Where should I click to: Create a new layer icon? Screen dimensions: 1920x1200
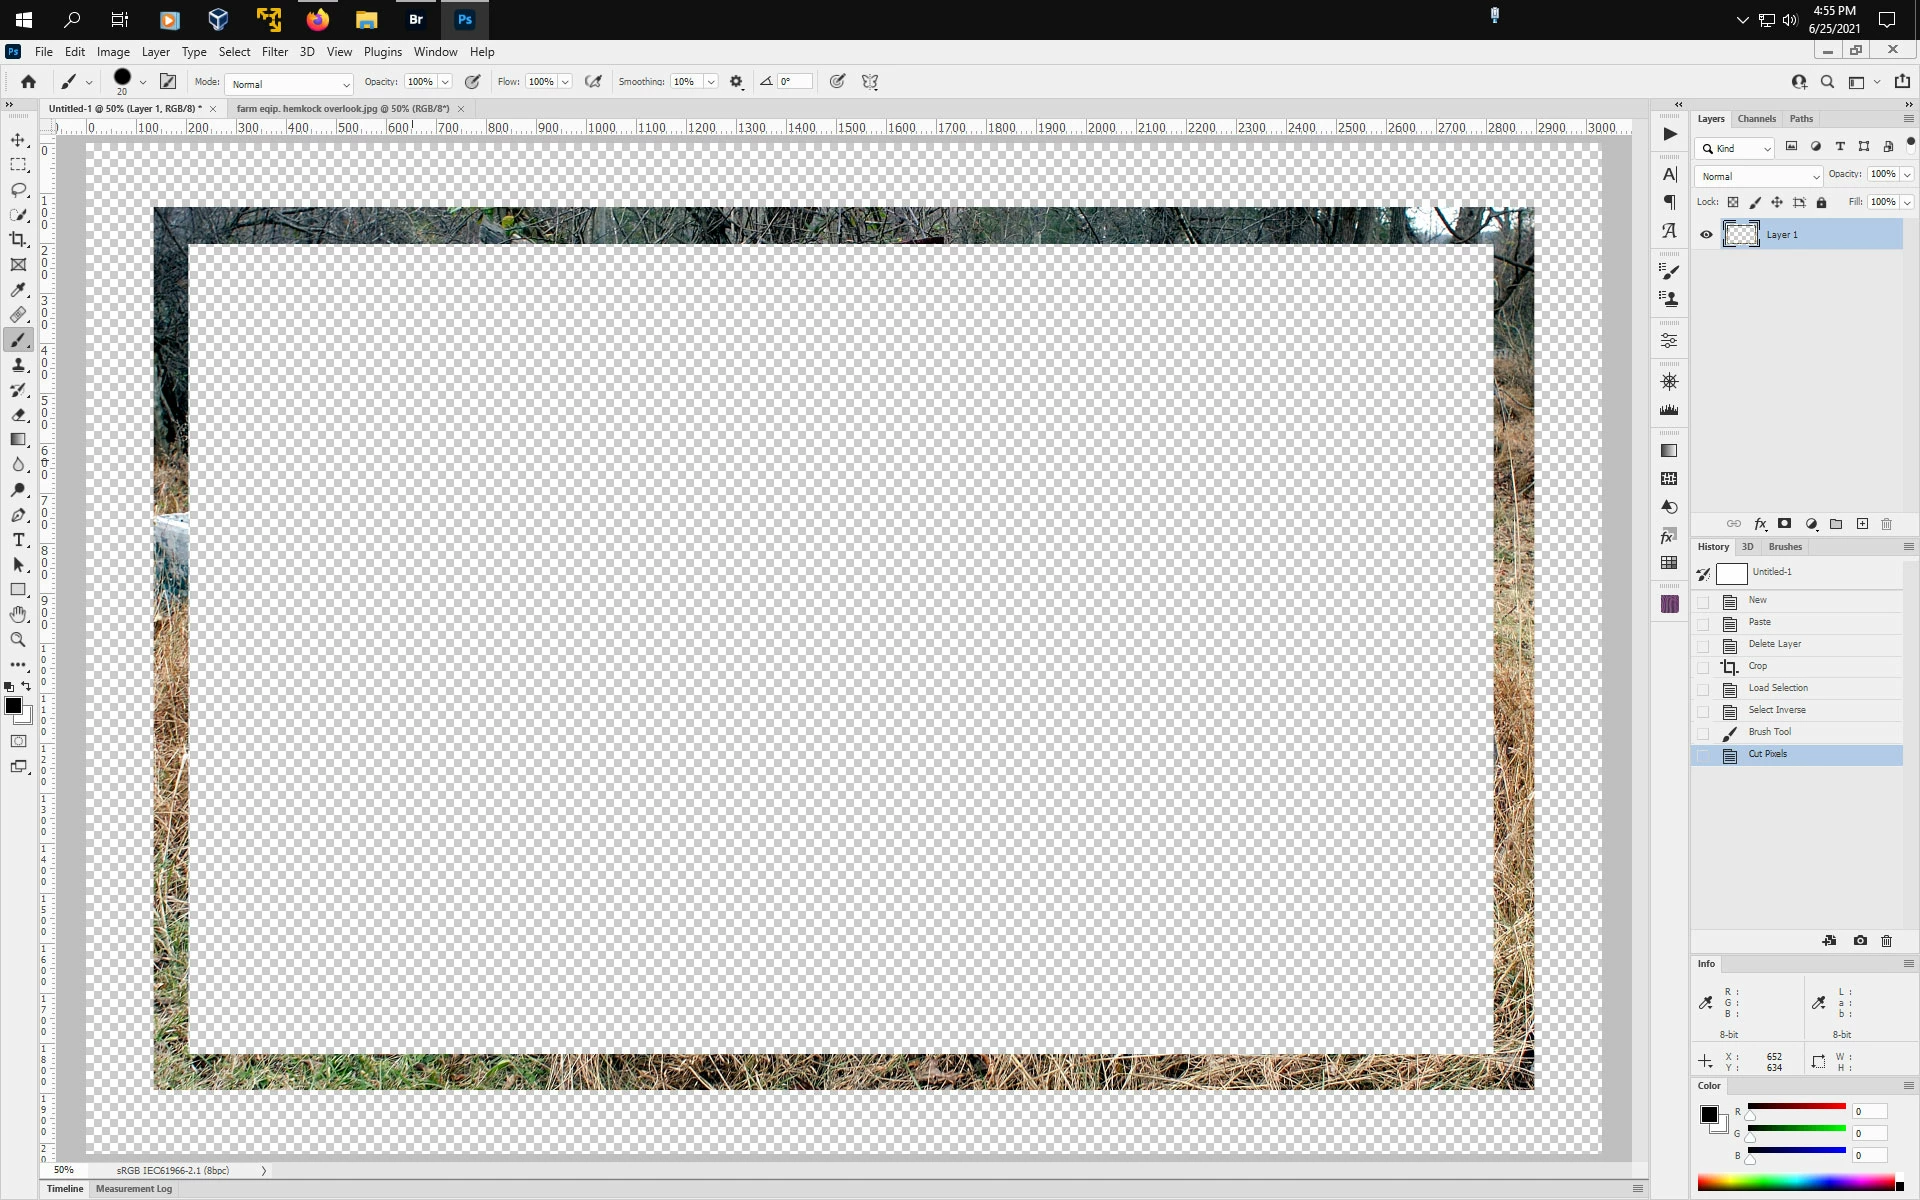tap(1862, 524)
